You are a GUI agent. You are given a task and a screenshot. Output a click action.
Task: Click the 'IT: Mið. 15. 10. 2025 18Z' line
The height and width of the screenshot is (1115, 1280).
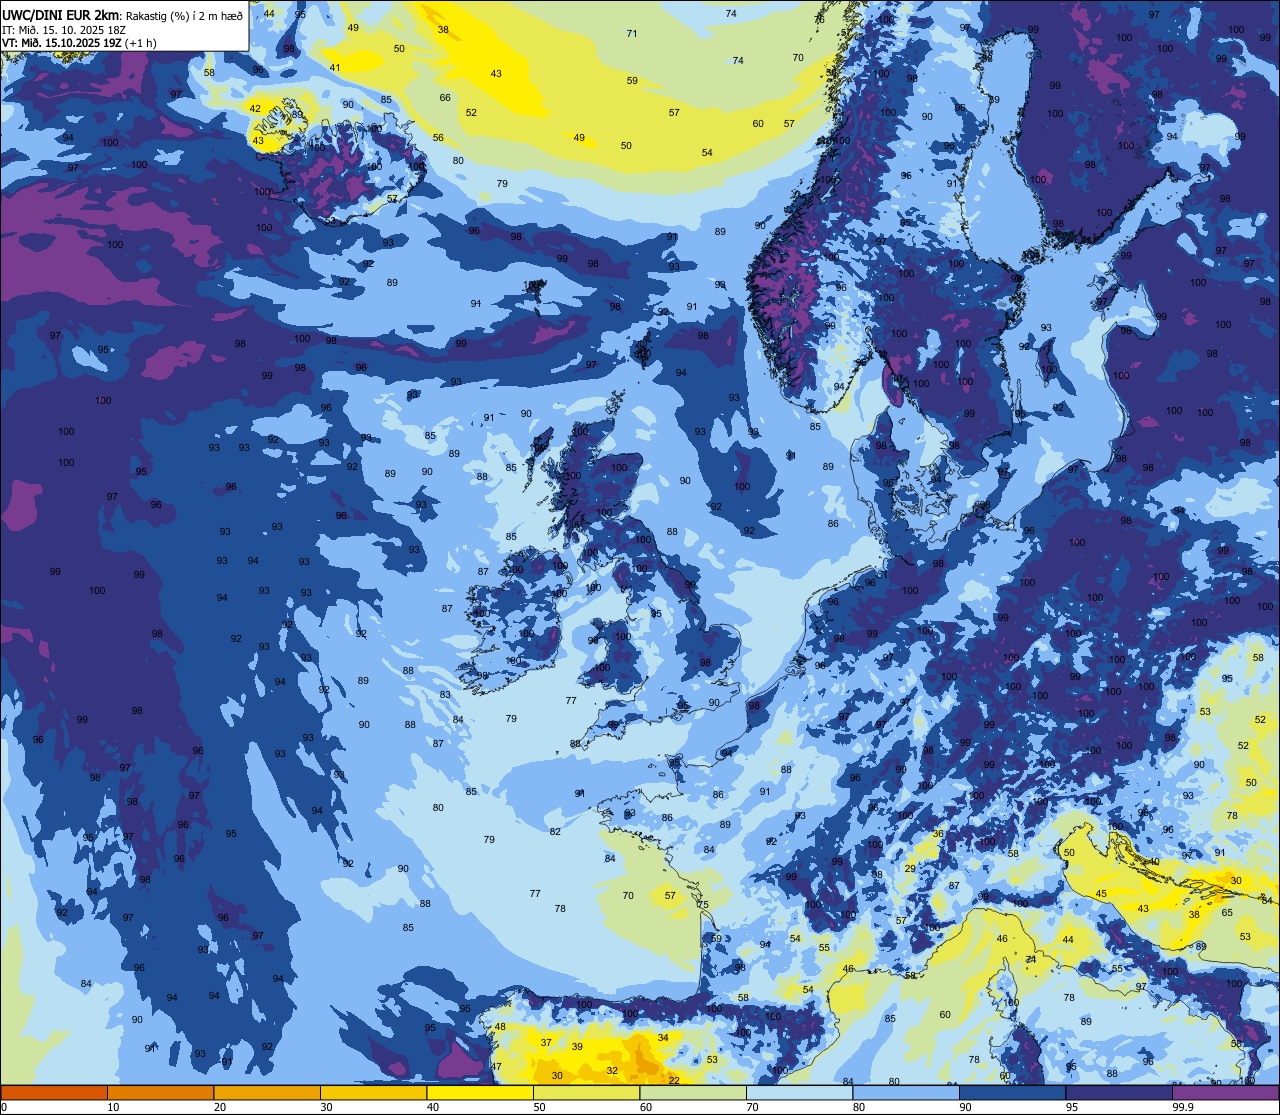pyautogui.click(x=64, y=29)
